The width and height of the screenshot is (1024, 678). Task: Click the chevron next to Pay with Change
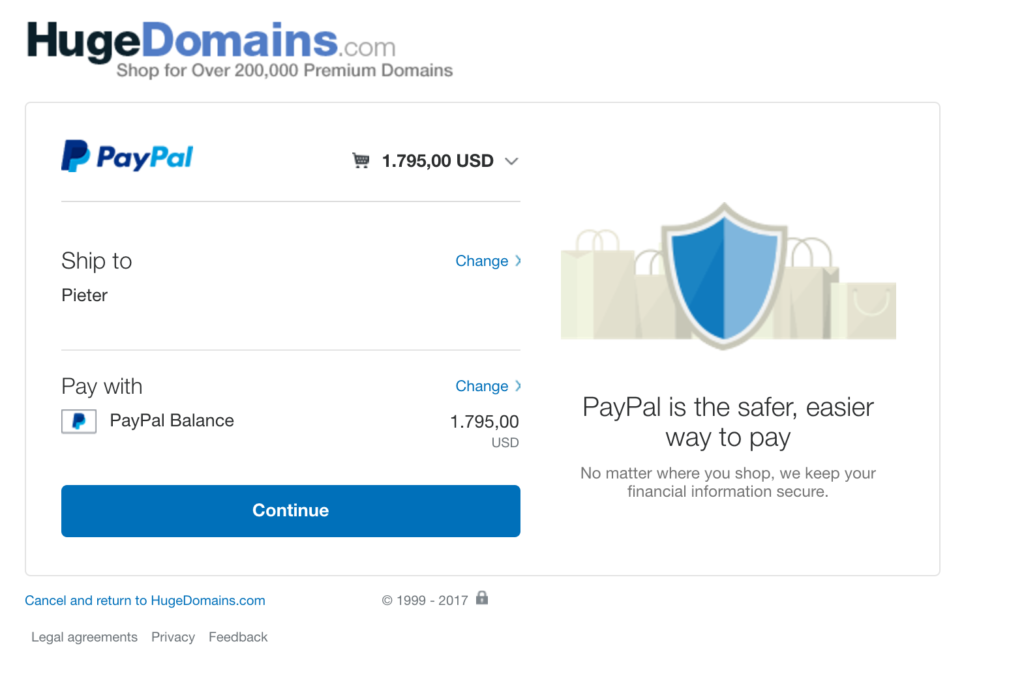[x=518, y=386]
